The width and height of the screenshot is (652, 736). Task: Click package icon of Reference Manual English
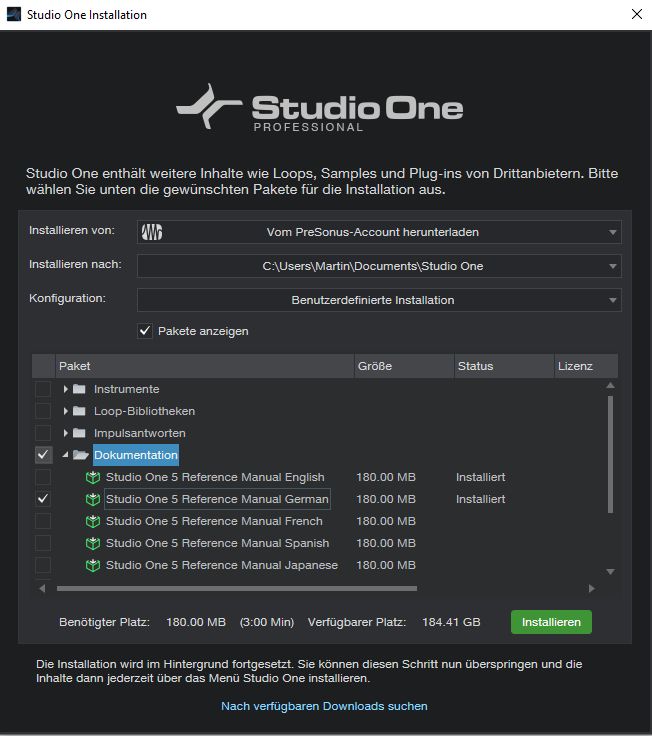pos(93,477)
